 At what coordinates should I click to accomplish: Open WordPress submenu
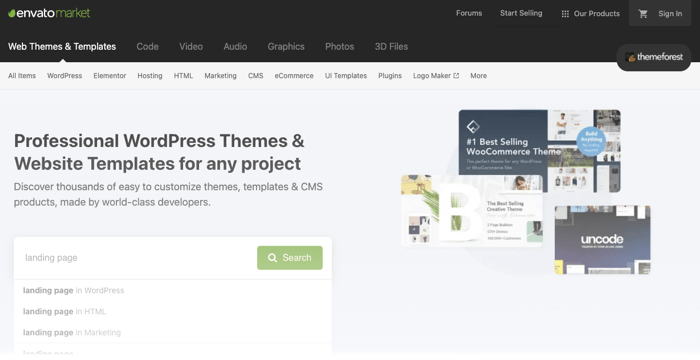(64, 76)
